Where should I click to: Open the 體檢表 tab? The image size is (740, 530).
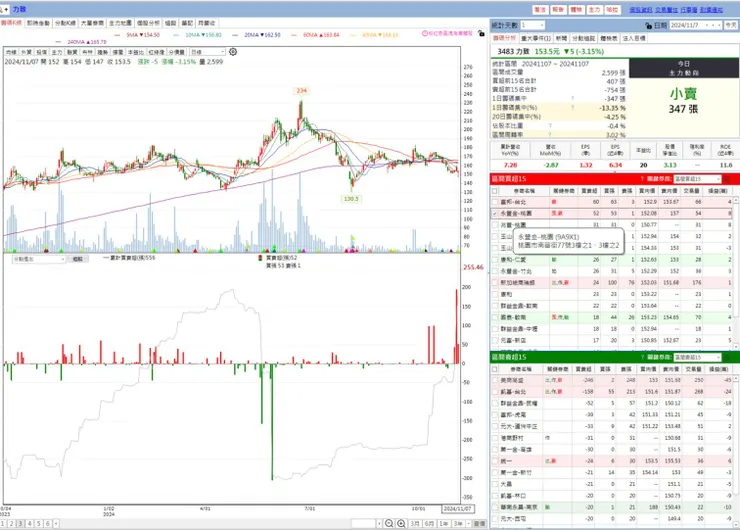(609, 38)
